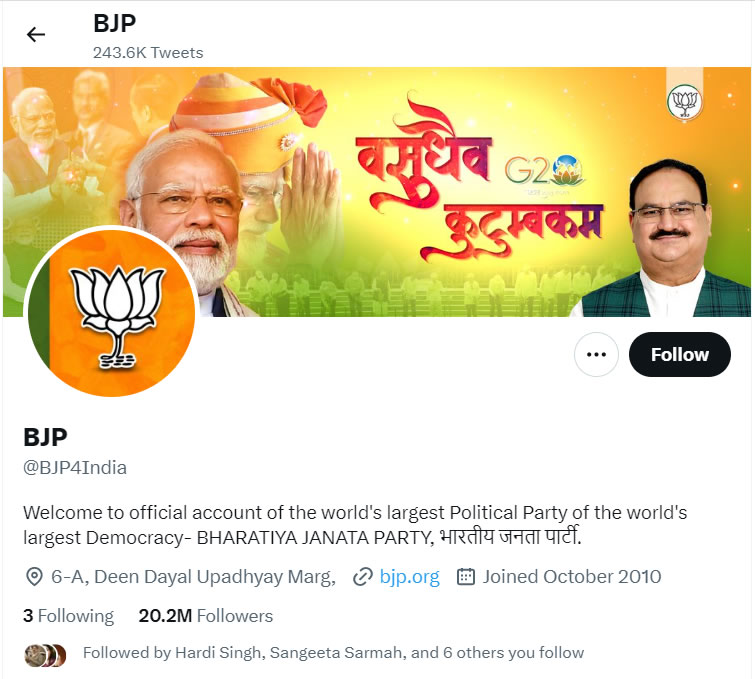Image resolution: width=755 pixels, height=679 pixels.
Task: Follow the BJP account
Action: [679, 354]
